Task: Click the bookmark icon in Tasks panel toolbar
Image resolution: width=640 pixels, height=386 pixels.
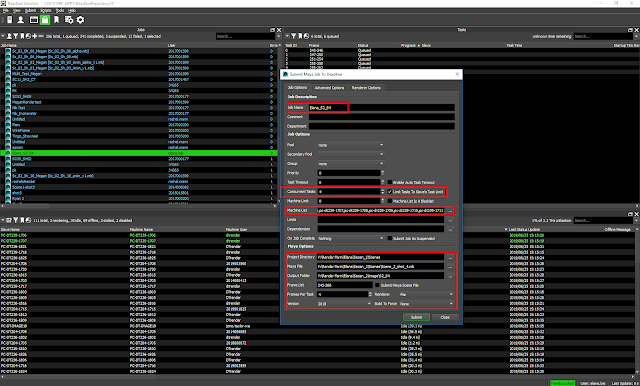Action: tap(300, 36)
